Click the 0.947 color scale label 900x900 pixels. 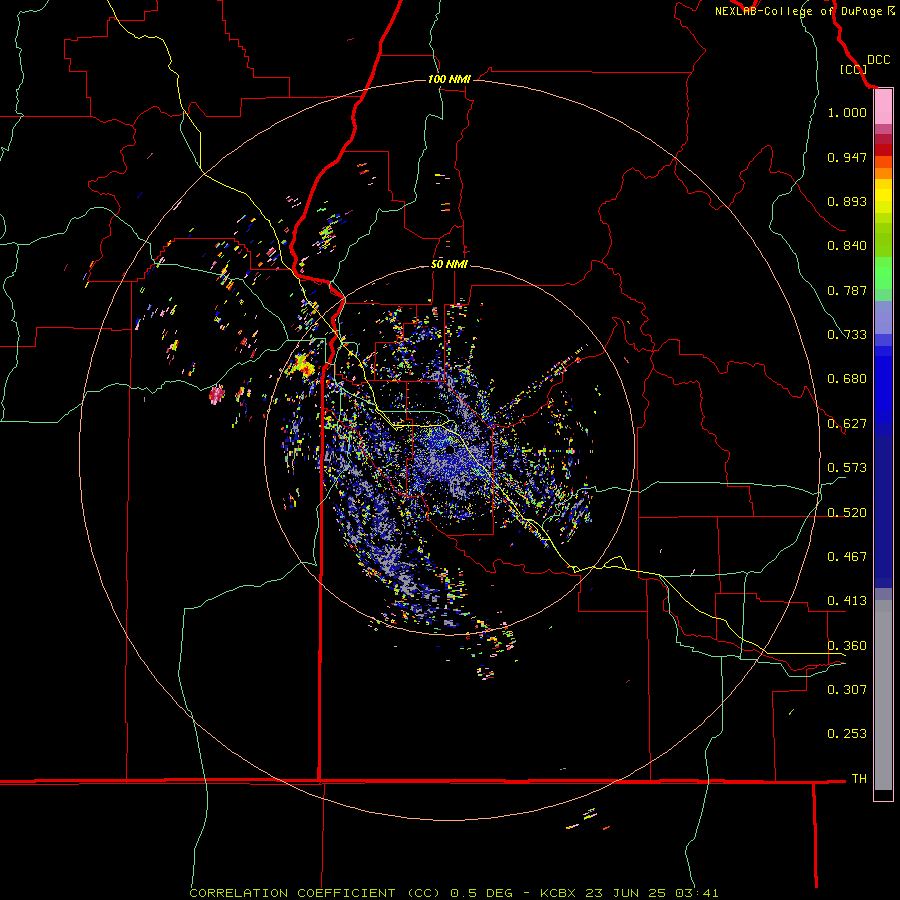click(847, 157)
